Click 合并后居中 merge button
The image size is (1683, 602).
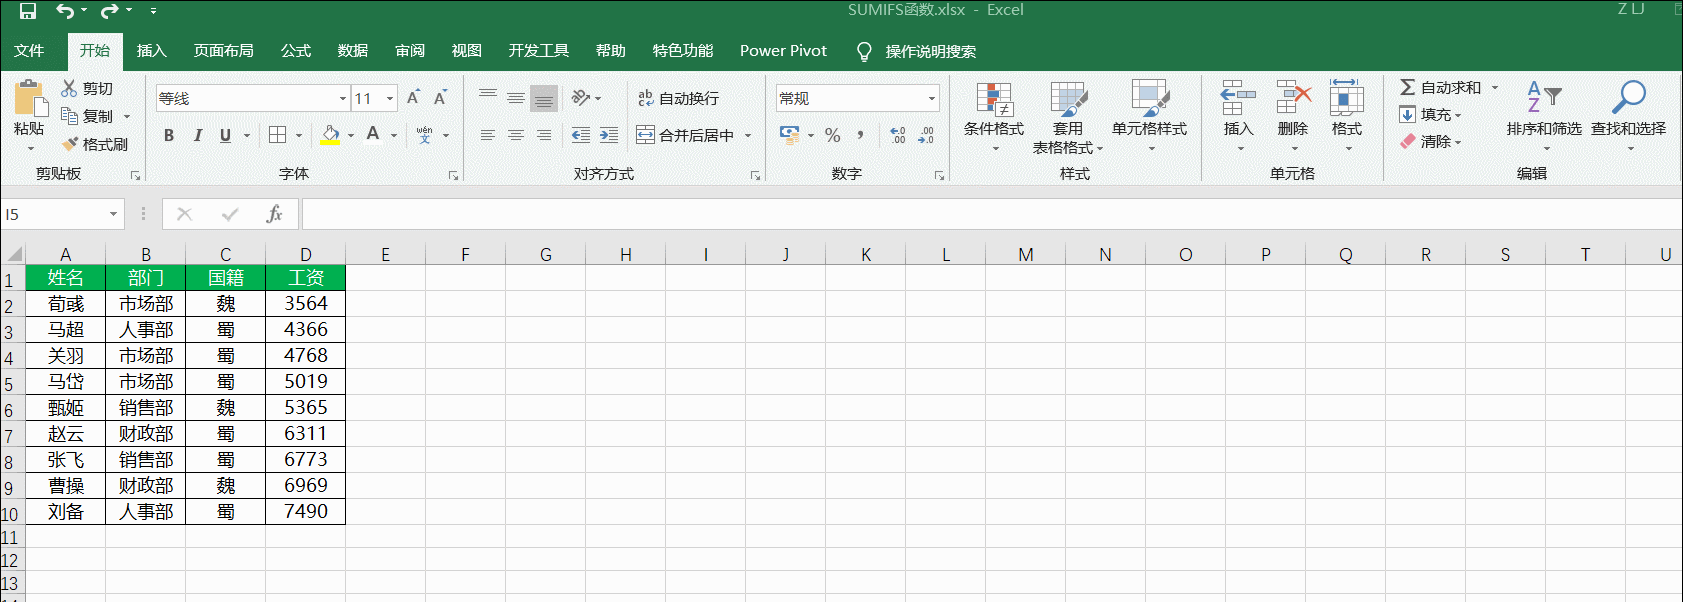coord(685,135)
